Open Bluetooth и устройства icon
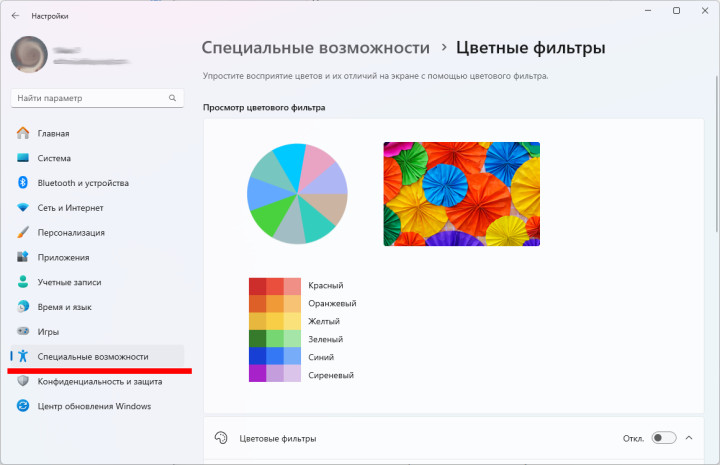720x465 pixels. 23,183
